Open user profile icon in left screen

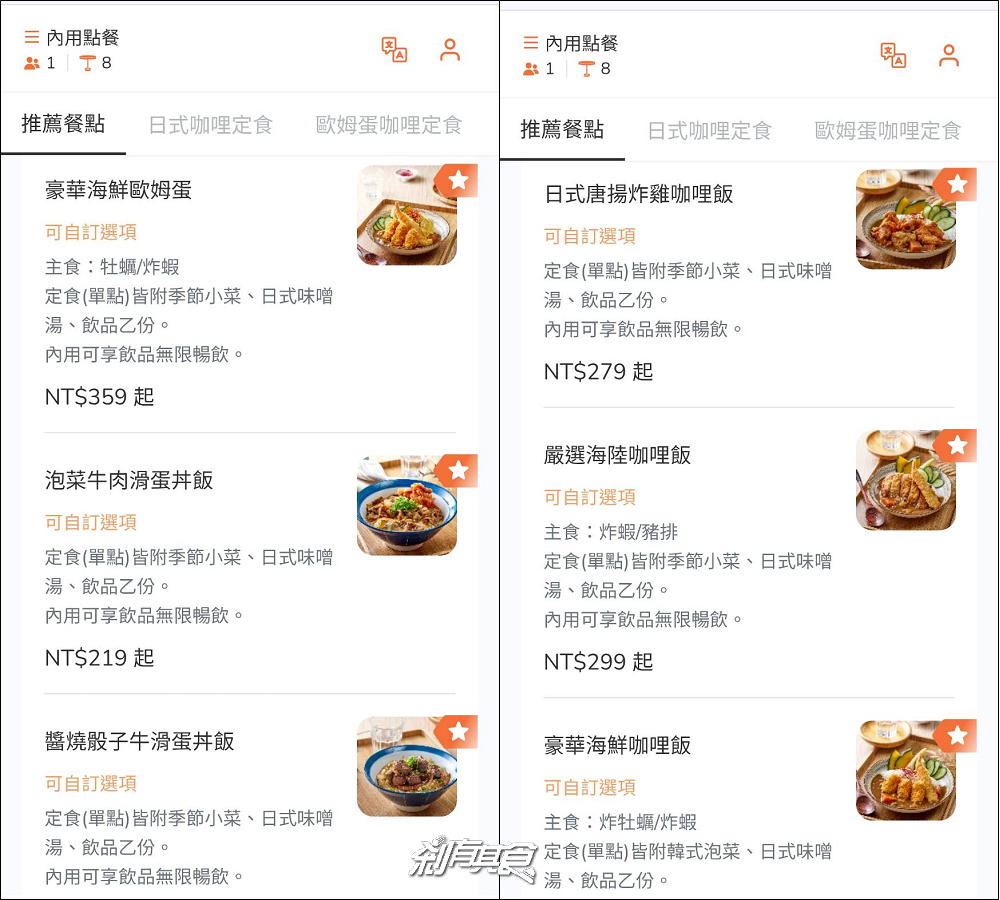pyautogui.click(x=450, y=50)
